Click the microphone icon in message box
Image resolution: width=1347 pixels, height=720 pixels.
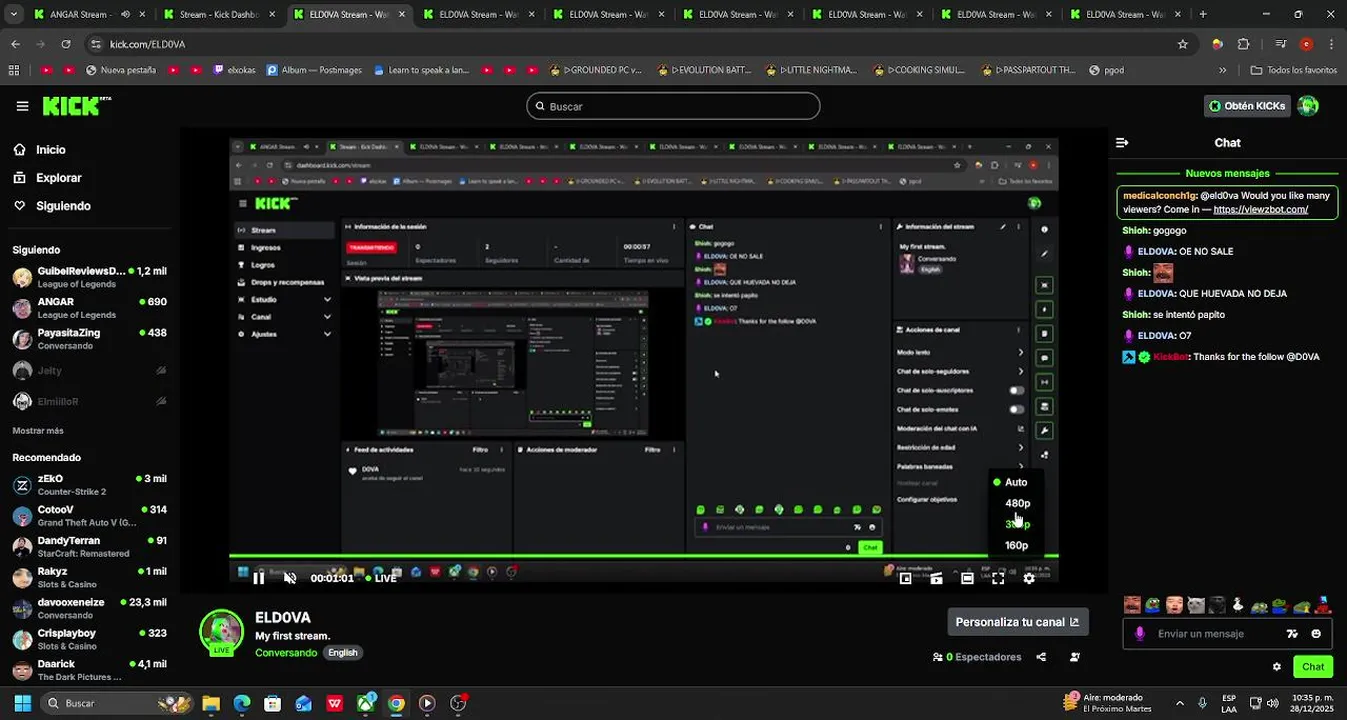(1140, 633)
